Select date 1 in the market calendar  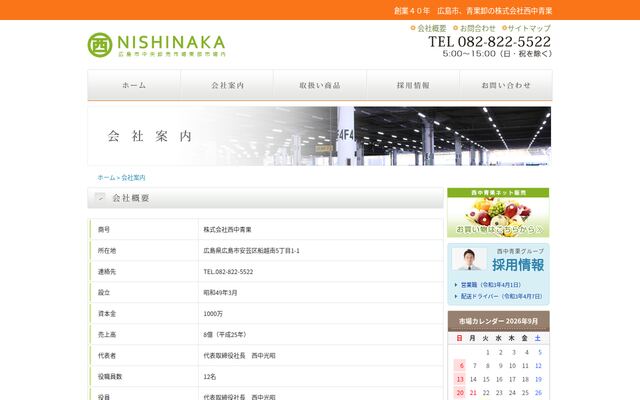pos(487,352)
